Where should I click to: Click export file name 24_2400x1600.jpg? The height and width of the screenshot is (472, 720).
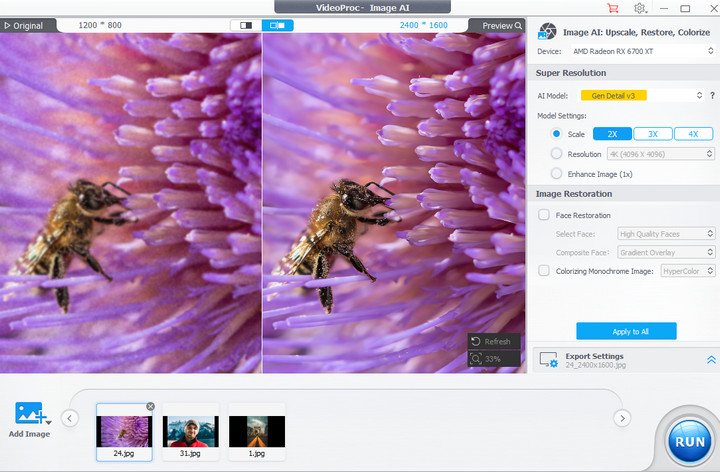596,365
